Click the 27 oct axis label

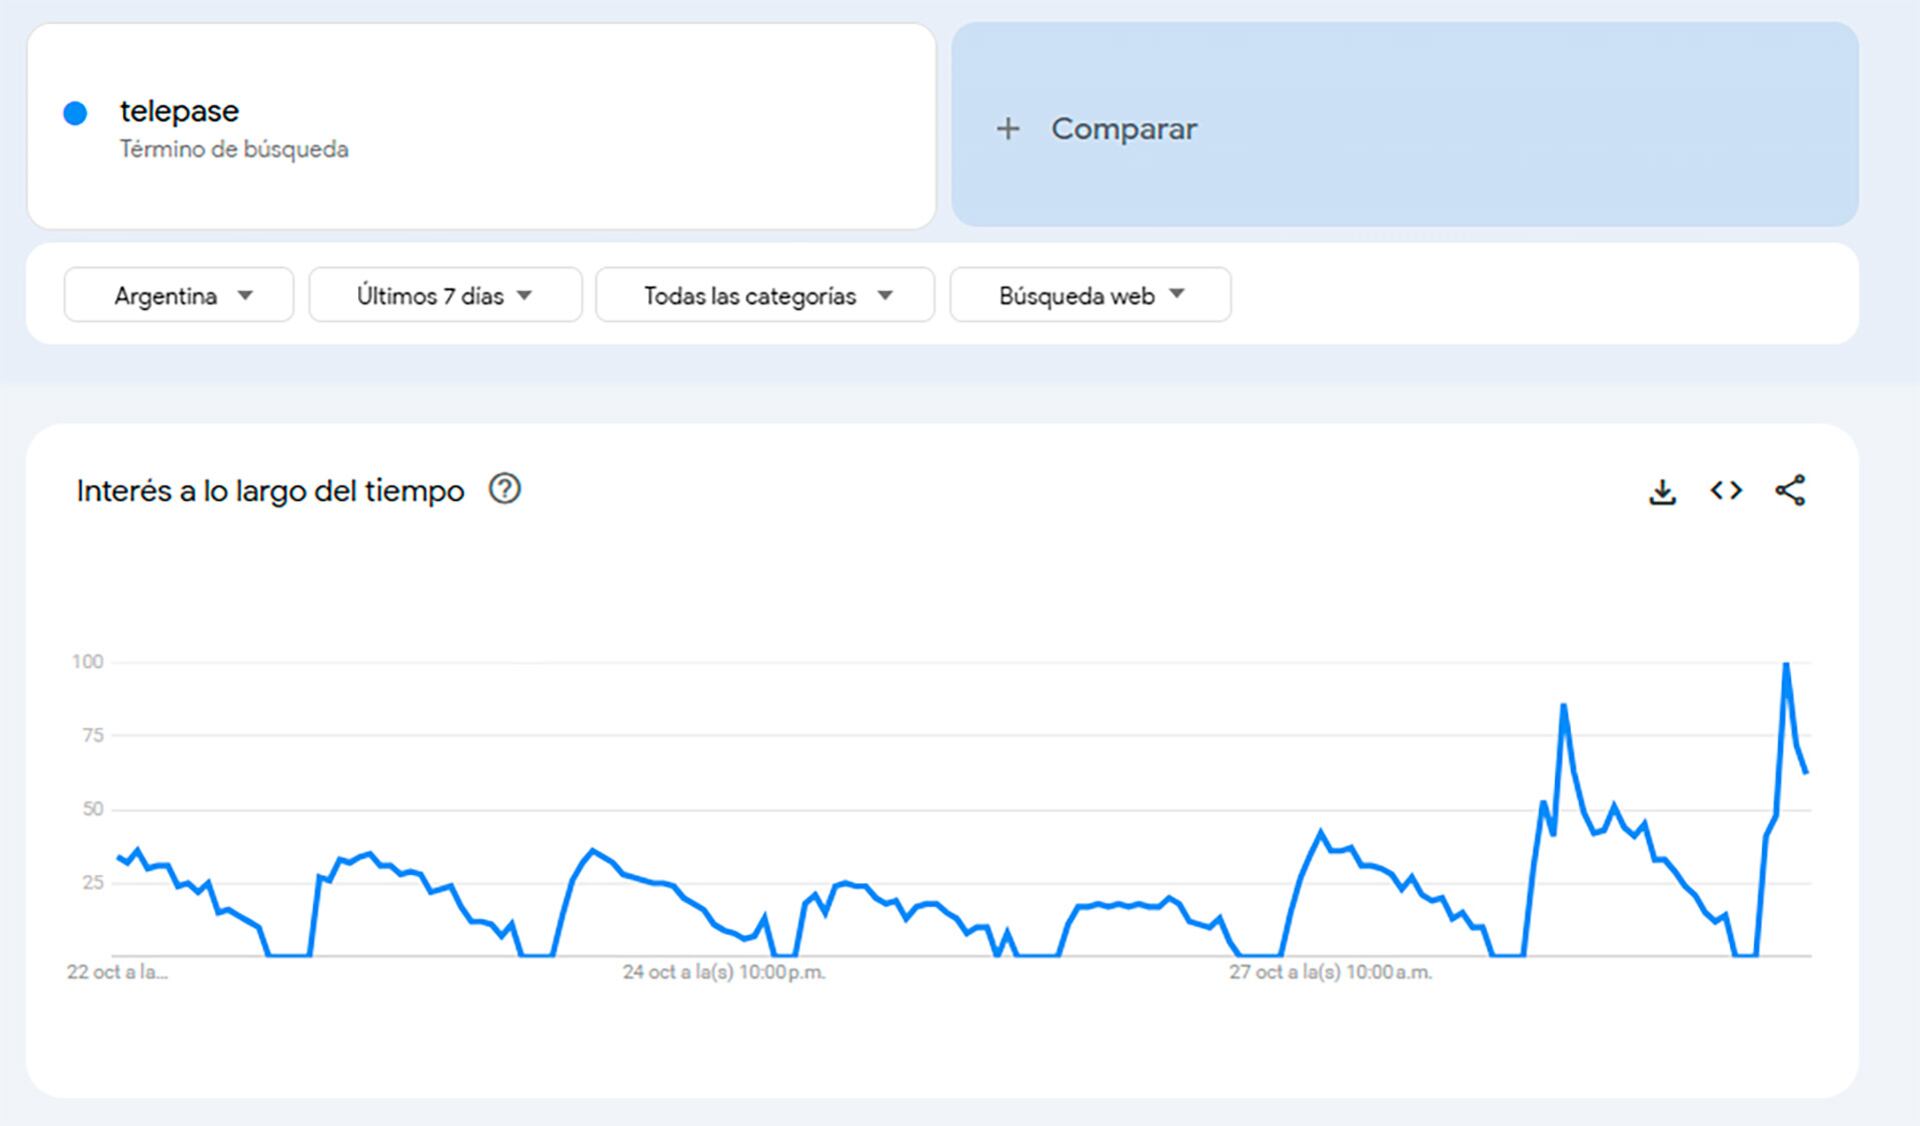1330,970
